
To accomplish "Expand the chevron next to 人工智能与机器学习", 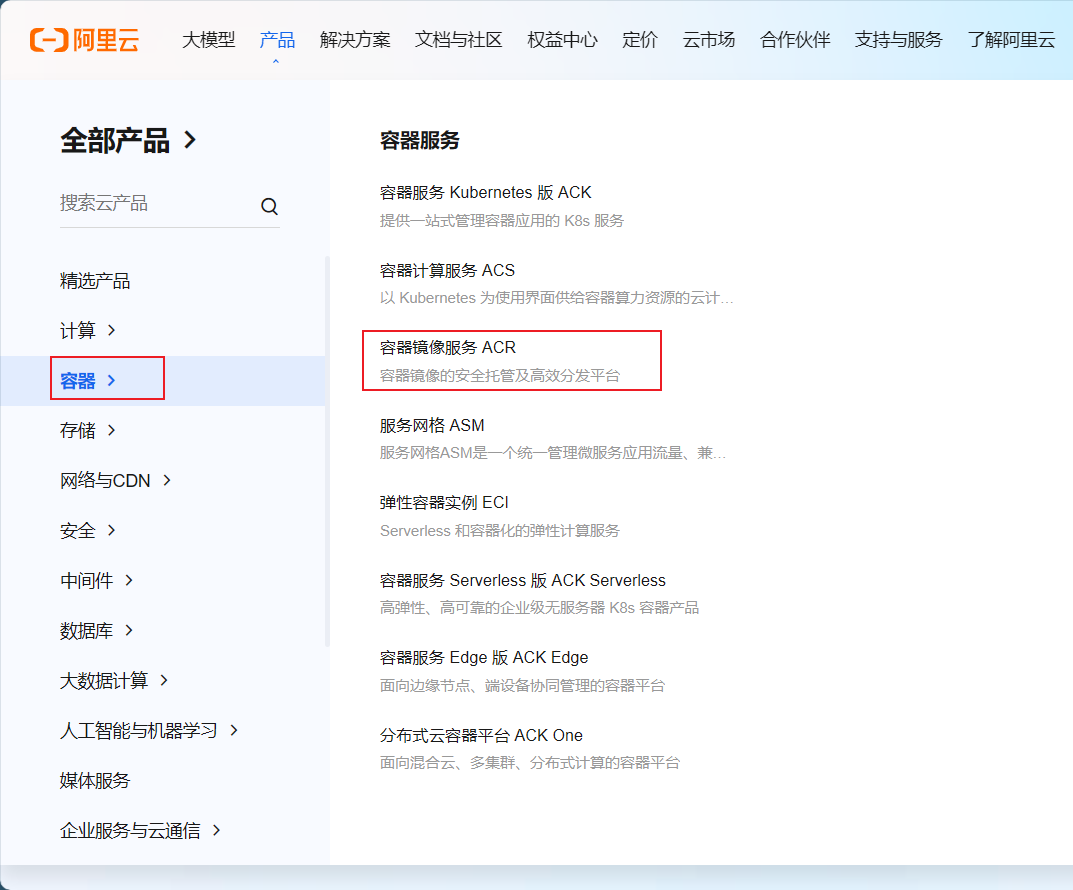I will pos(234,730).
